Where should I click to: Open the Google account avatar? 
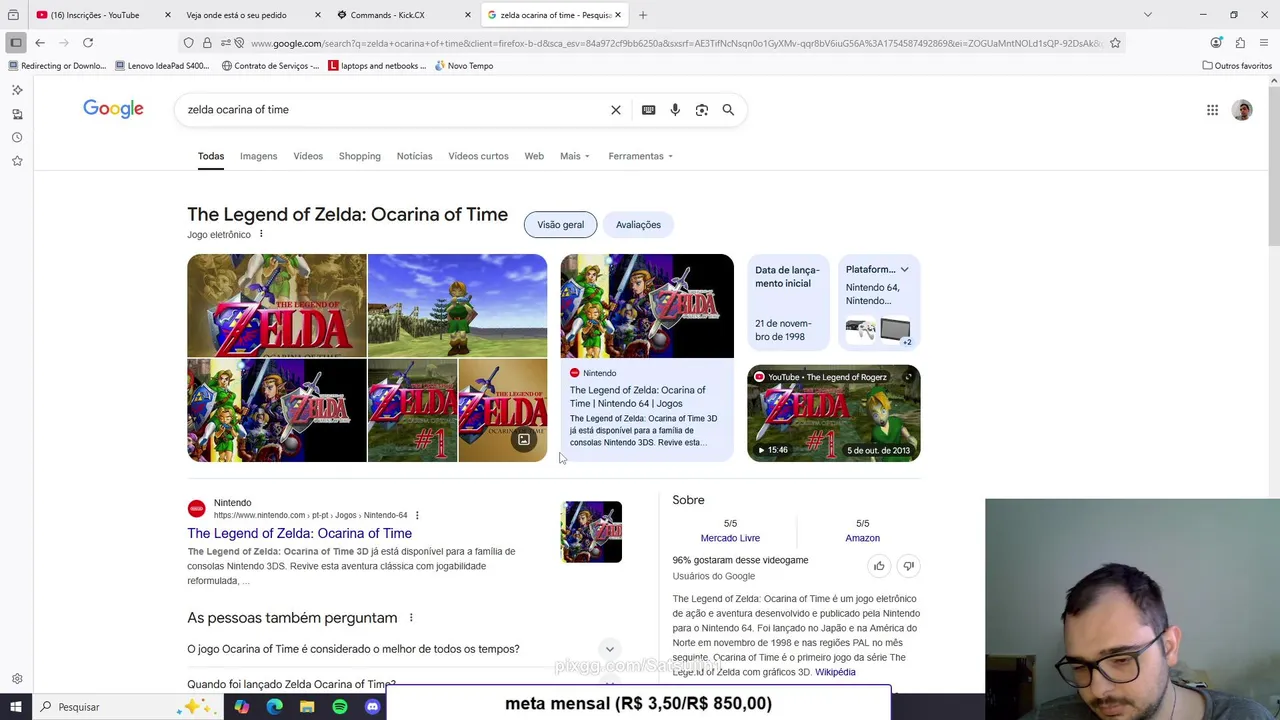1242,110
